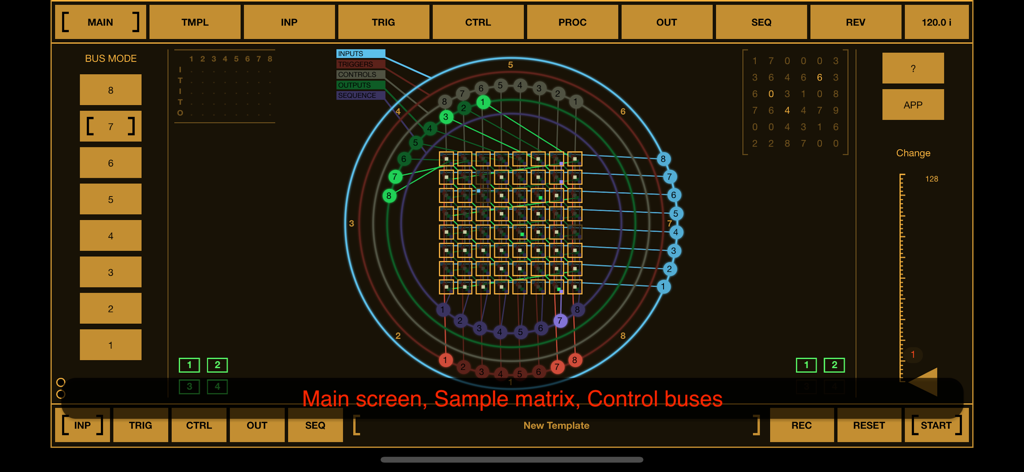The image size is (1024, 472).
Task: Open the TMPL tab
Action: click(195, 22)
